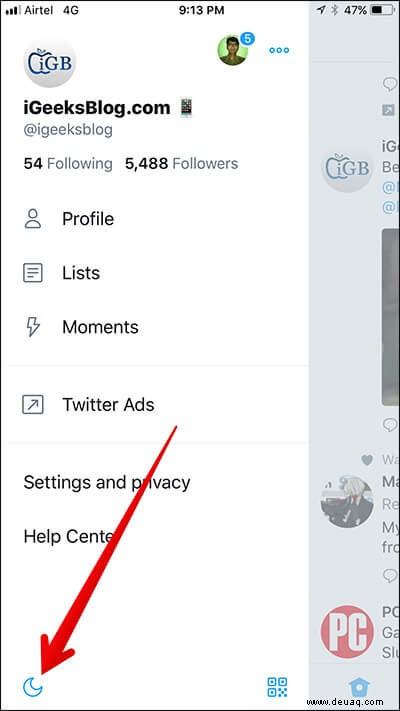Open Settings and privacy

pyautogui.click(x=107, y=482)
